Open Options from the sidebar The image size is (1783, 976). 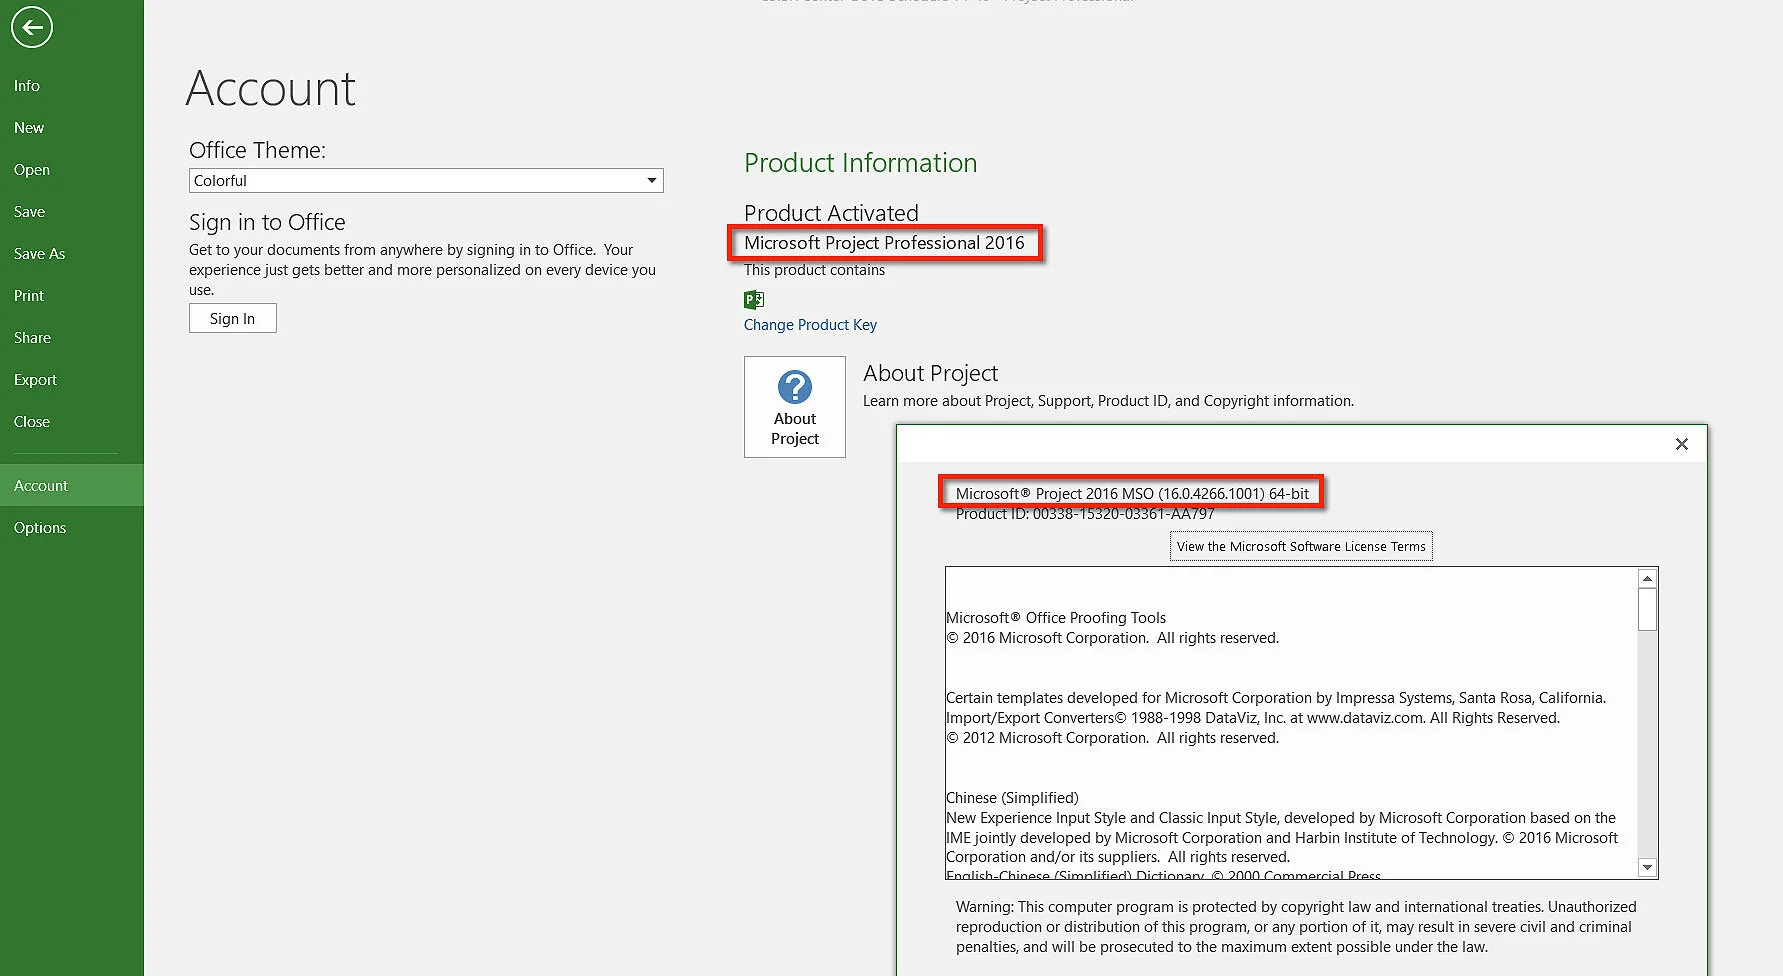point(40,528)
